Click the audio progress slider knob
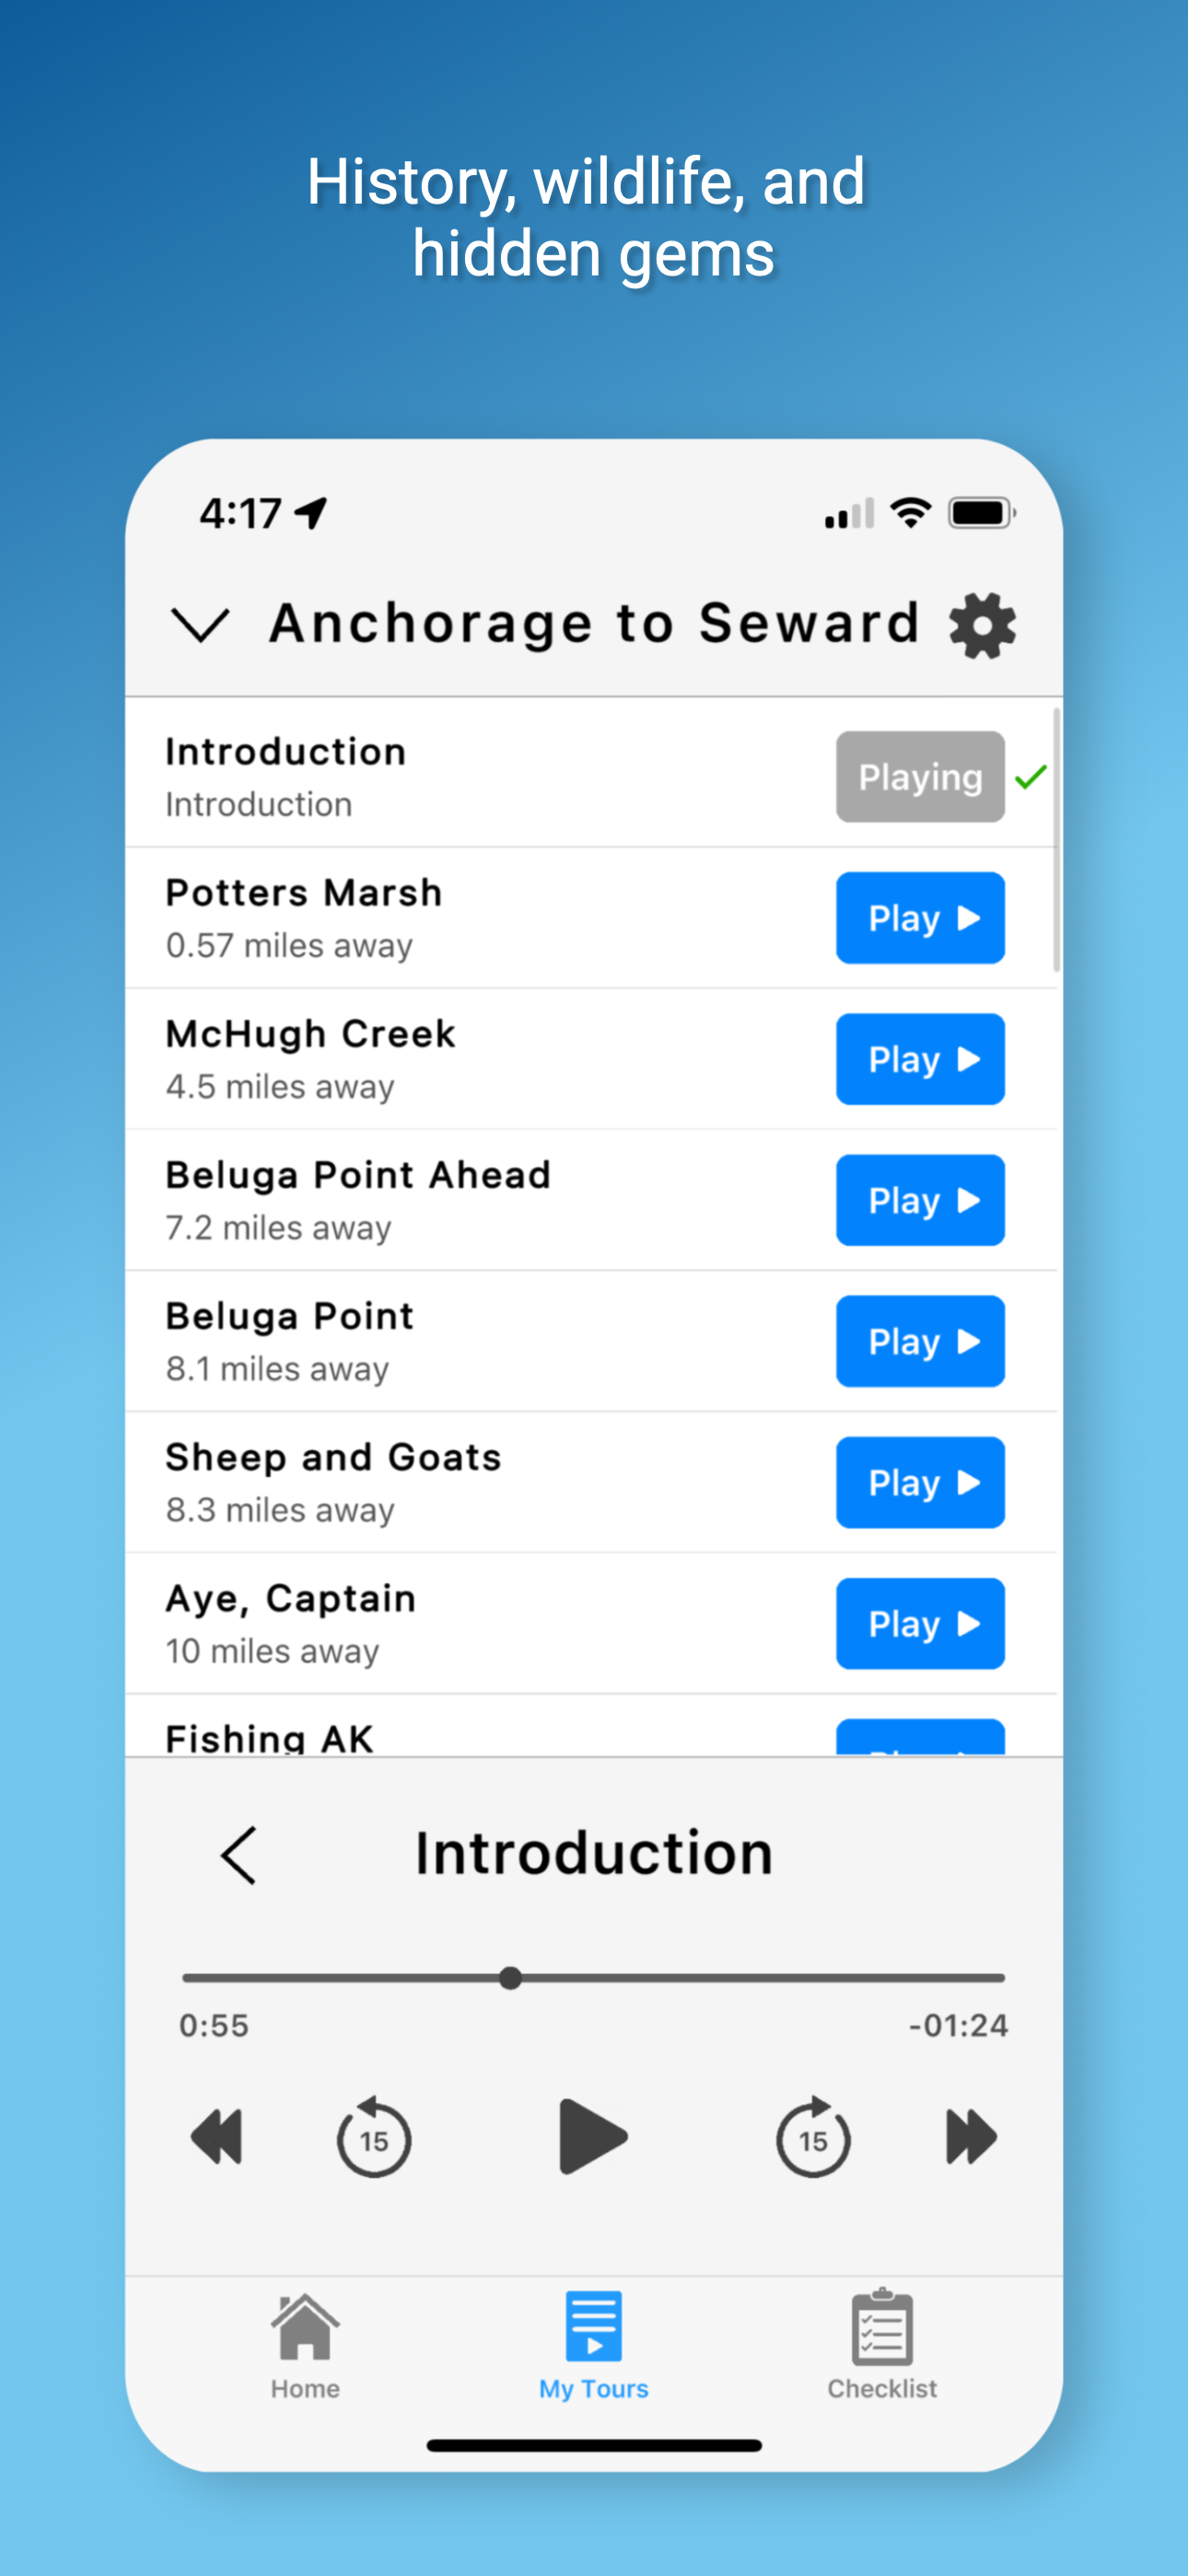Screen dimensions: 1188x2576 pyautogui.click(x=510, y=1978)
